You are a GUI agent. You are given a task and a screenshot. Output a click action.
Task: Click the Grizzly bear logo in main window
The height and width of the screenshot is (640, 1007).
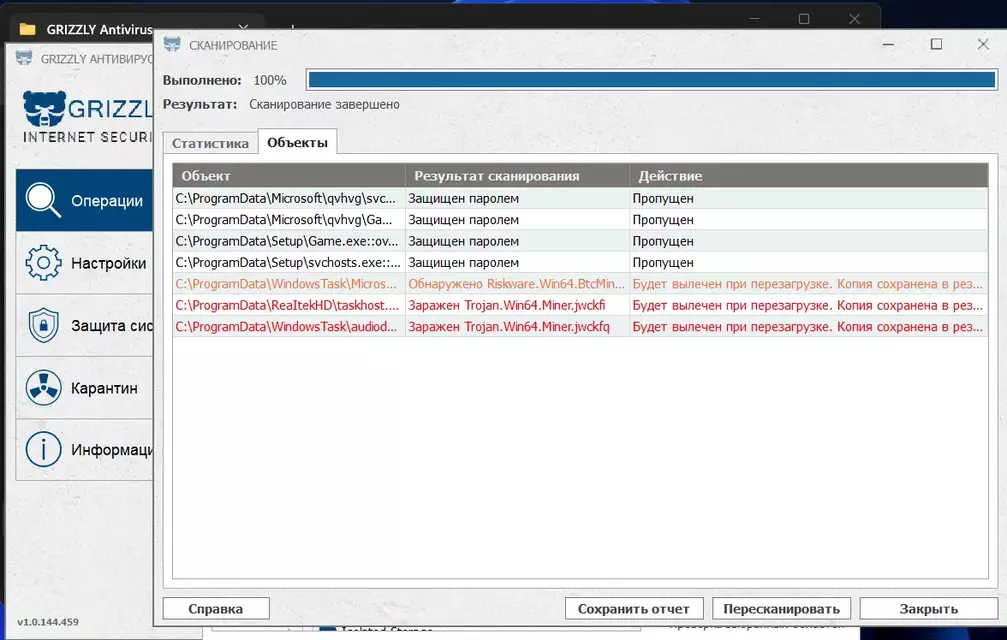[x=44, y=109]
